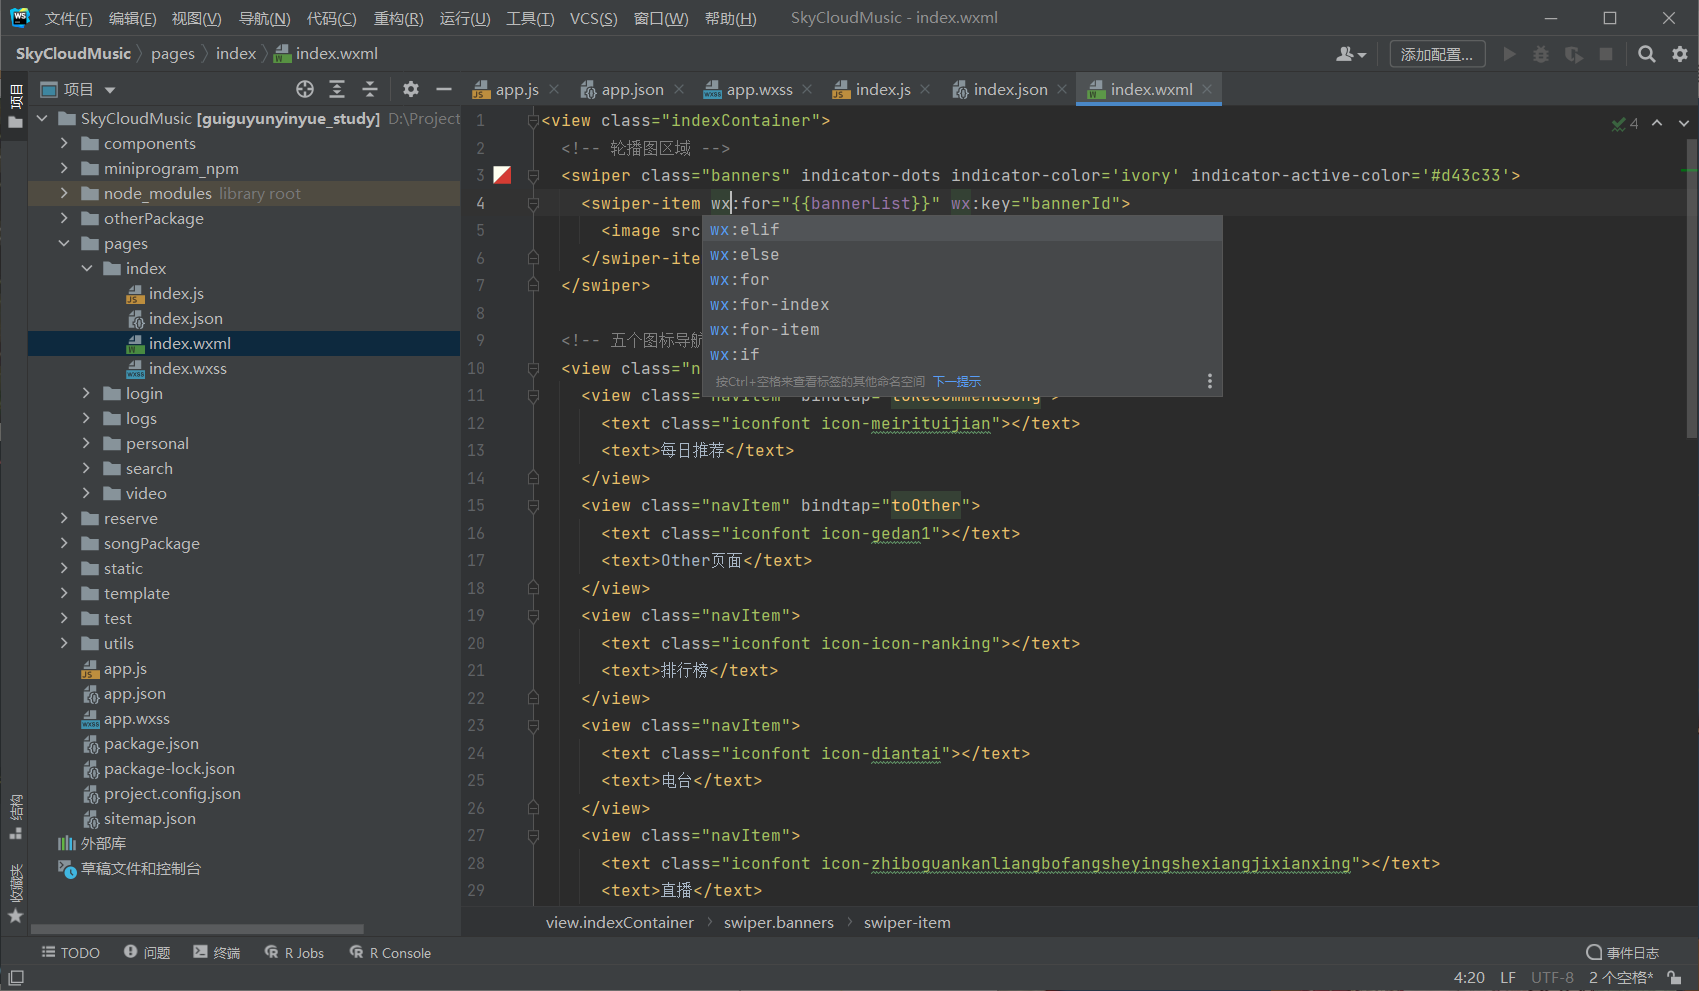The width and height of the screenshot is (1699, 991).
Task: Open the 问题 problems tool window
Action: [x=147, y=953]
